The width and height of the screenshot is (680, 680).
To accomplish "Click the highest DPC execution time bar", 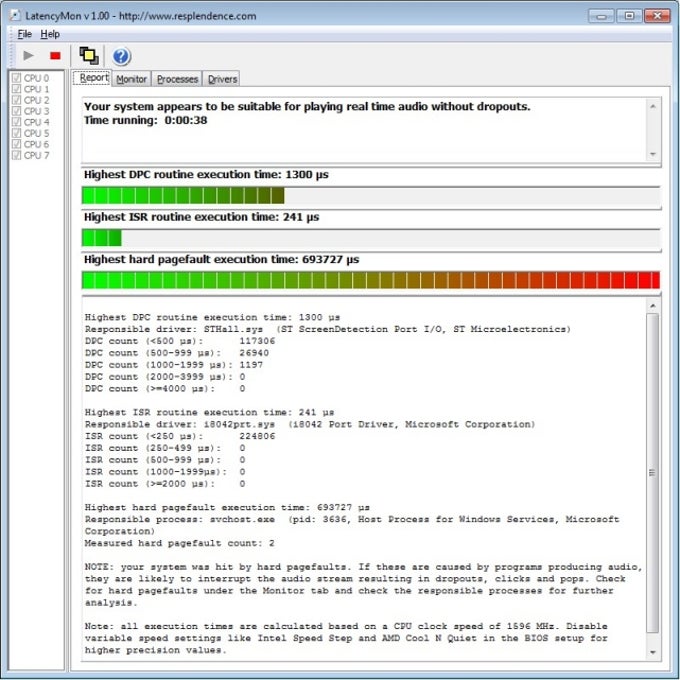I will point(370,196).
